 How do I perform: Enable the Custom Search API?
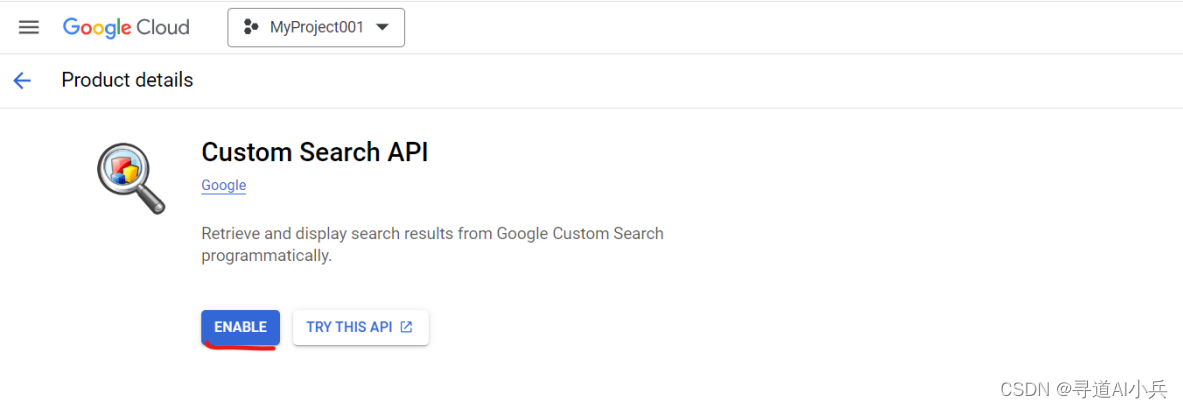(240, 327)
